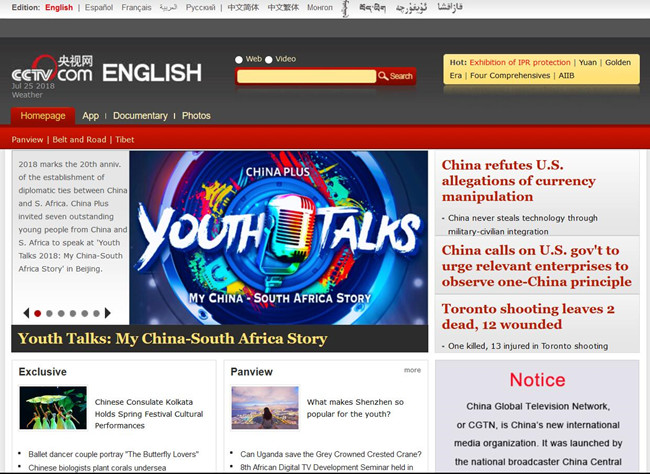The width and height of the screenshot is (650, 474).
Task: Click inside the search text field
Action: tap(306, 76)
